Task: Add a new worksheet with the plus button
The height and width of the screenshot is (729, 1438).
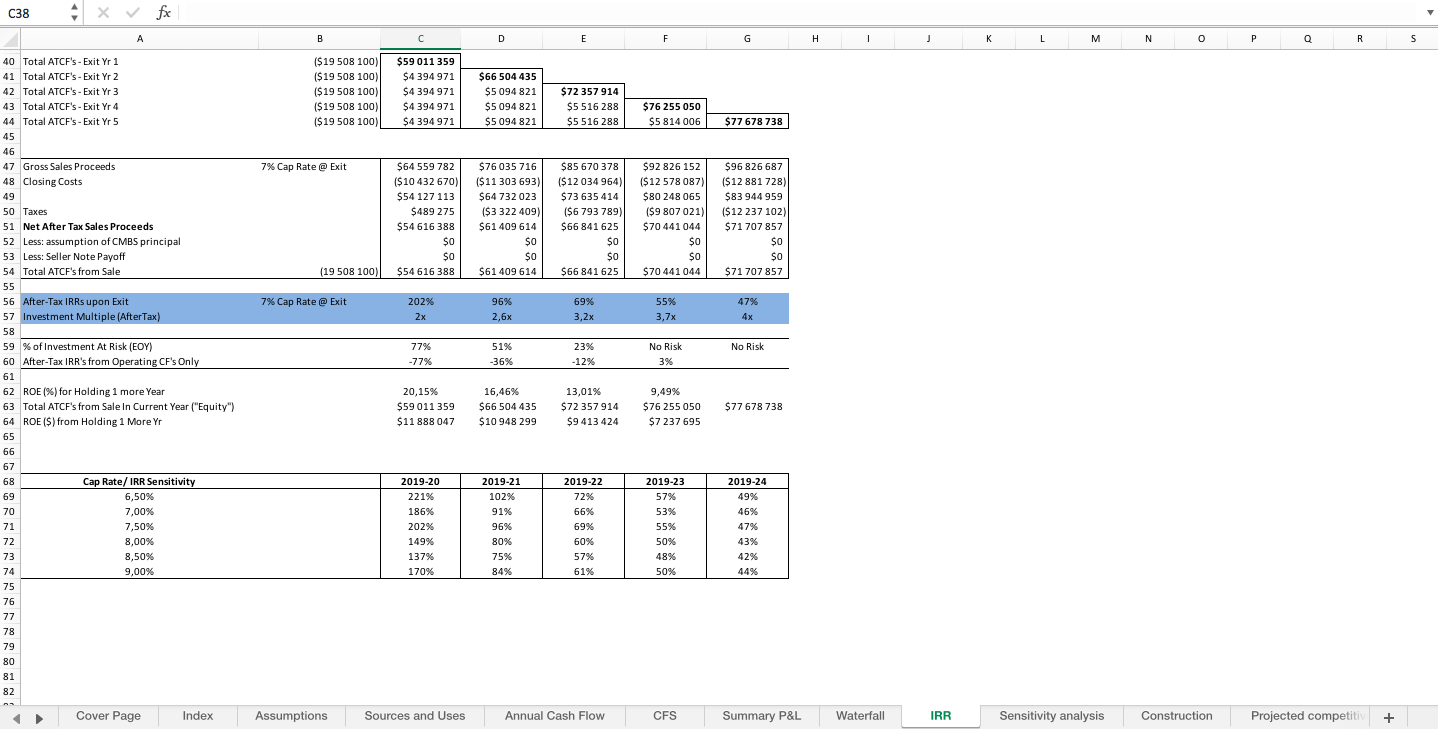Action: 1387,716
